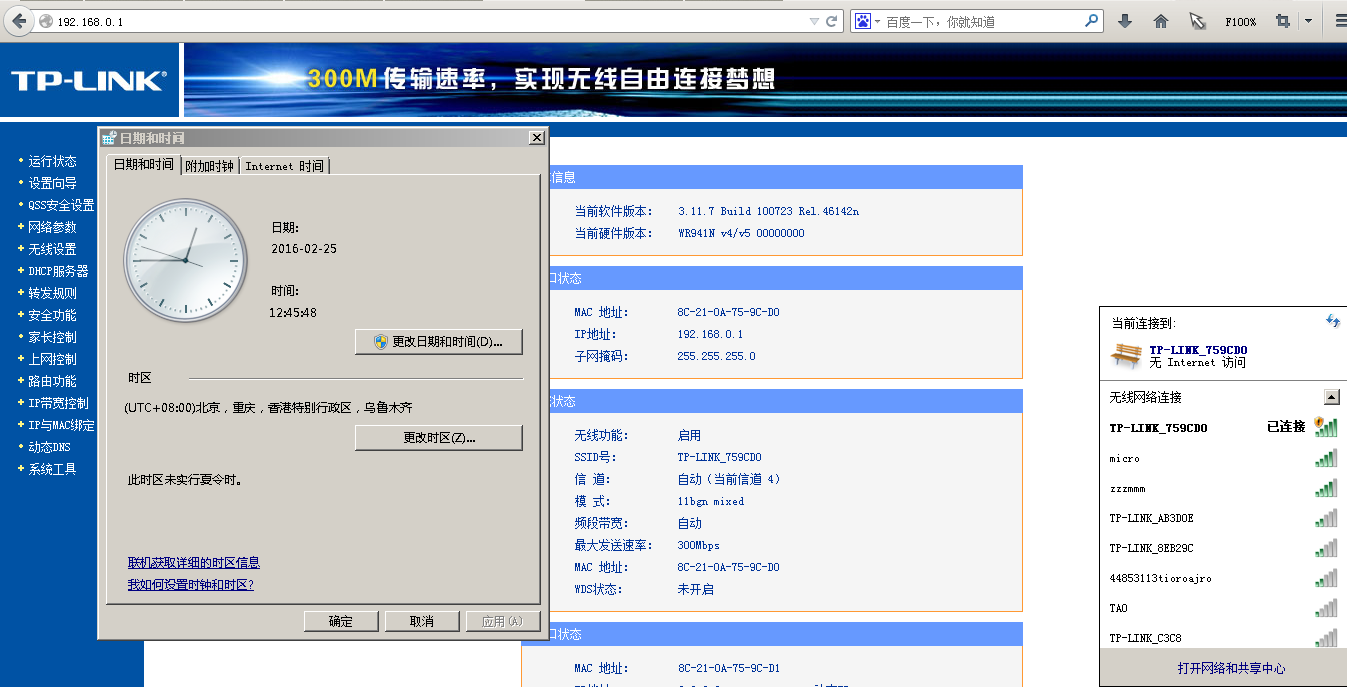Viewport: 1347px width, 687px height.
Task: Click 更改时区(Z)... button
Action: coord(439,438)
